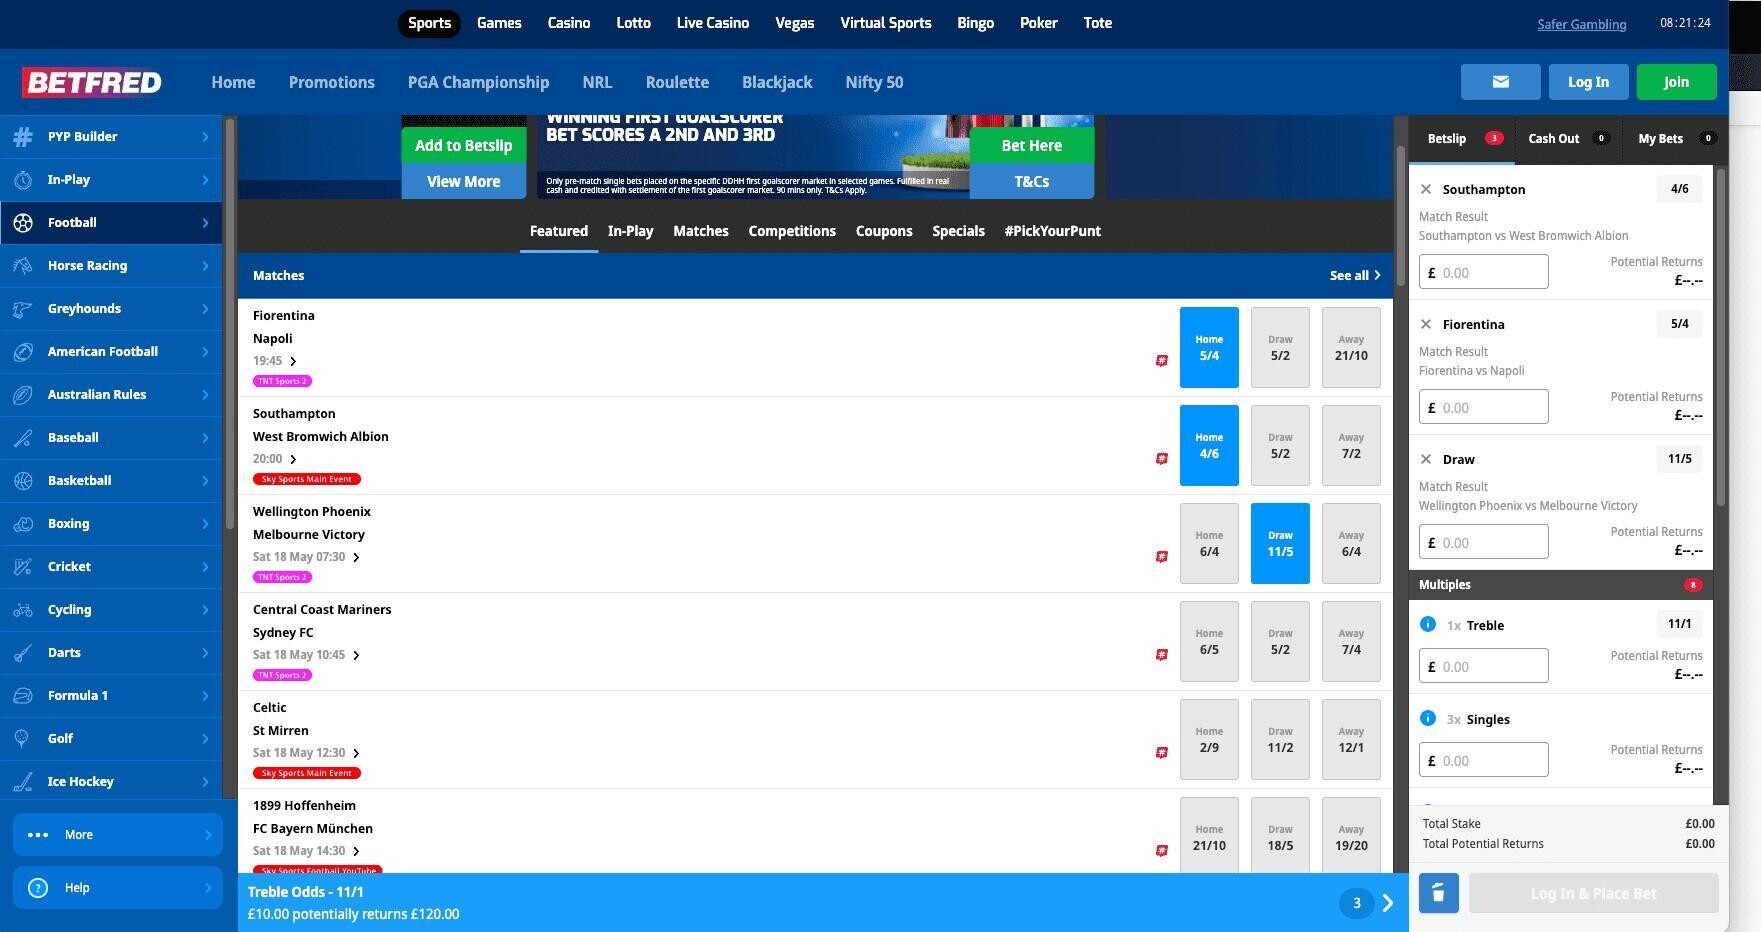Click the In-Play stopwatch icon in sidebar
The width and height of the screenshot is (1761, 932).
(x=23, y=180)
